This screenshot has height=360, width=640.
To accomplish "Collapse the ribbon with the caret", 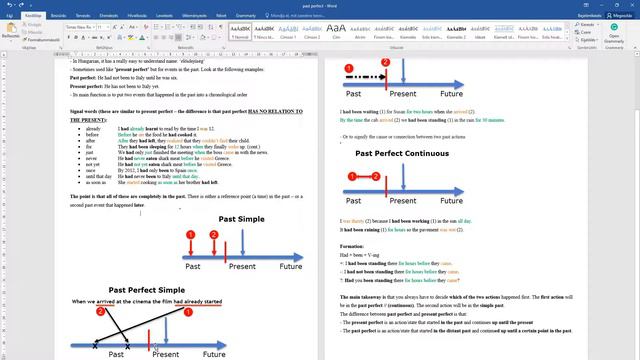I will pyautogui.click(x=636, y=48).
